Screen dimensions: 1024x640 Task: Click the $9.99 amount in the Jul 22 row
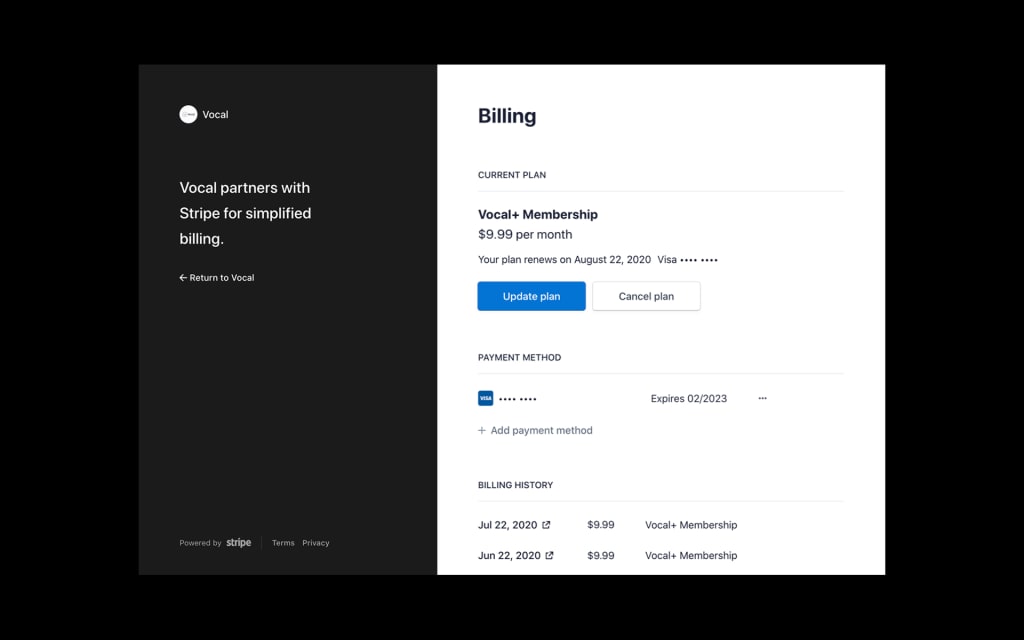pyautogui.click(x=601, y=525)
